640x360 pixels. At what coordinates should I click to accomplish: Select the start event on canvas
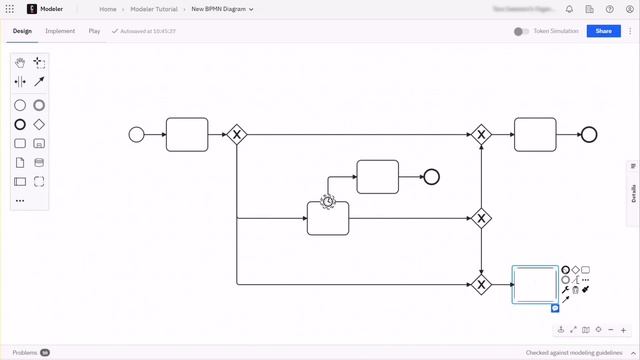[x=136, y=134]
